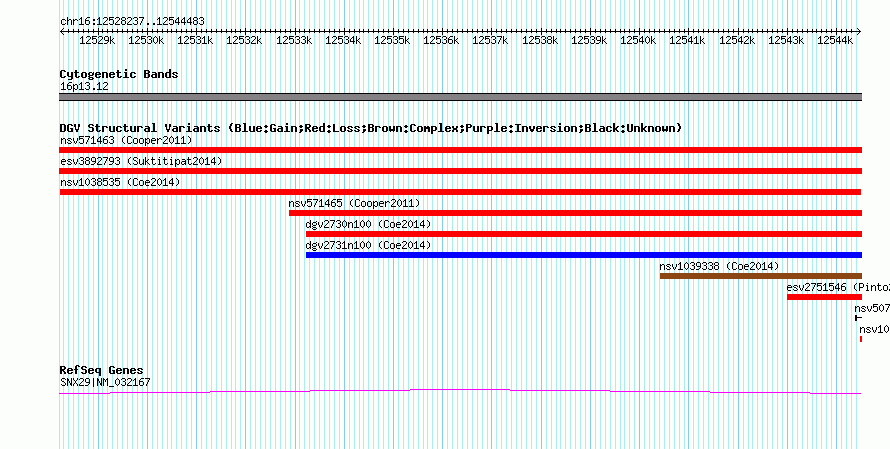The height and width of the screenshot is (449, 890).
Task: Click the DGV Structural Variants track title
Action: pos(371,128)
